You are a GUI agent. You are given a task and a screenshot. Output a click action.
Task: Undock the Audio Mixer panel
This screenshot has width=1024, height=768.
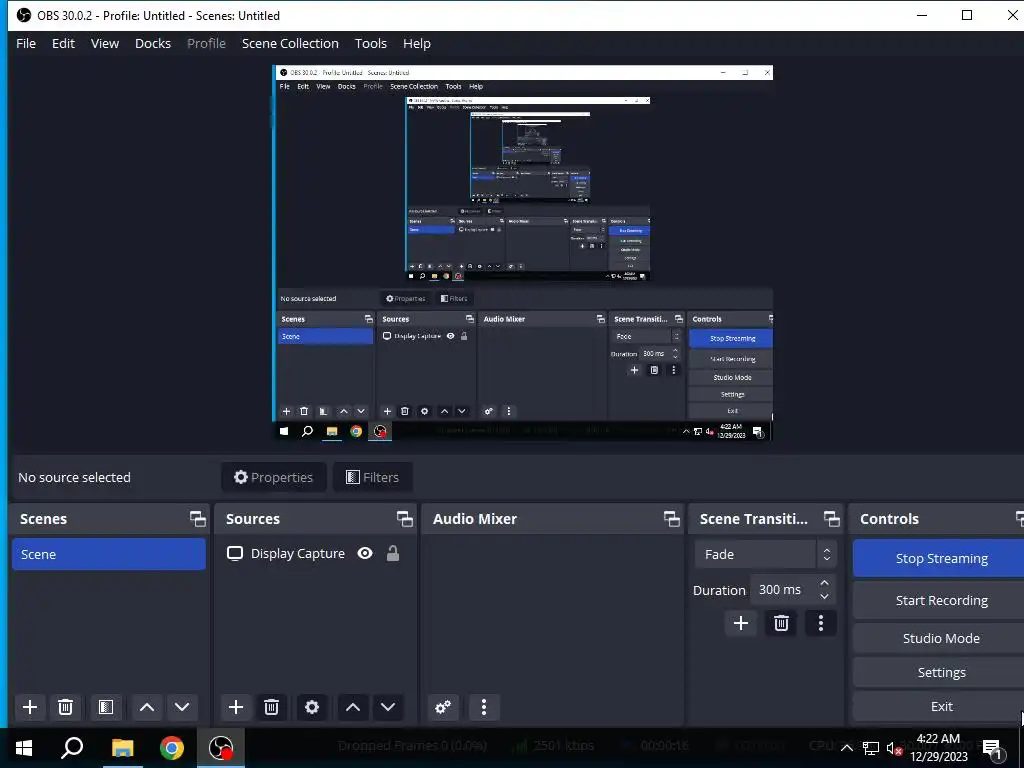pos(672,519)
